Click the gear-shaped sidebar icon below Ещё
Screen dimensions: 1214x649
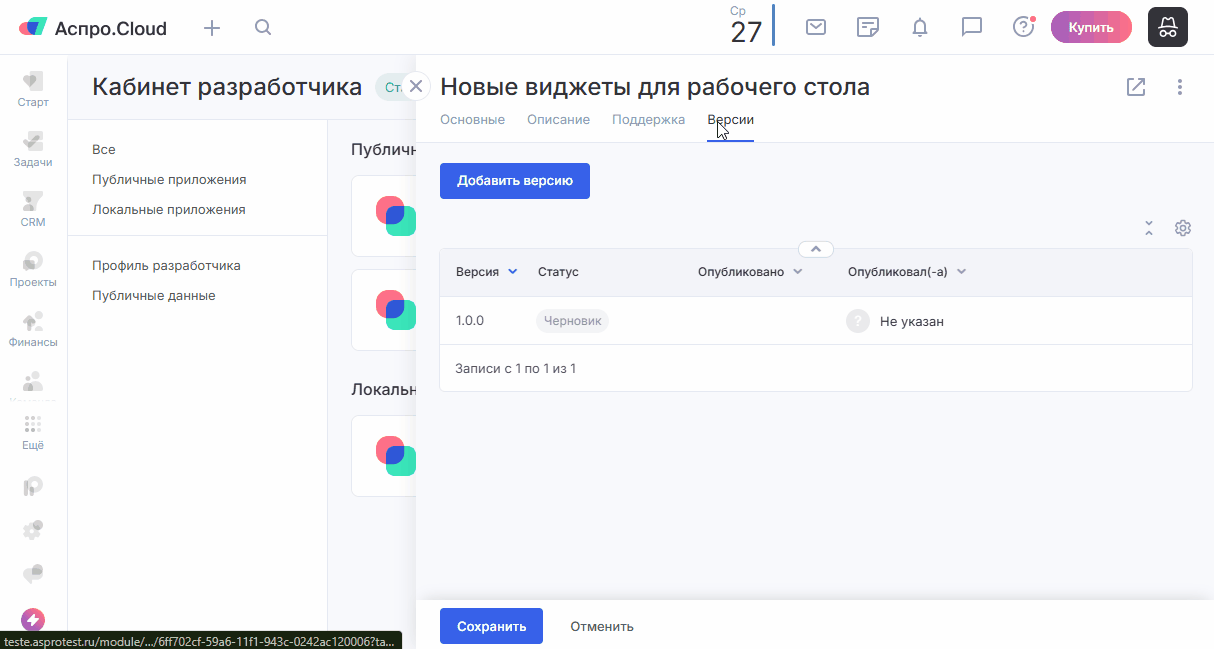click(33, 530)
